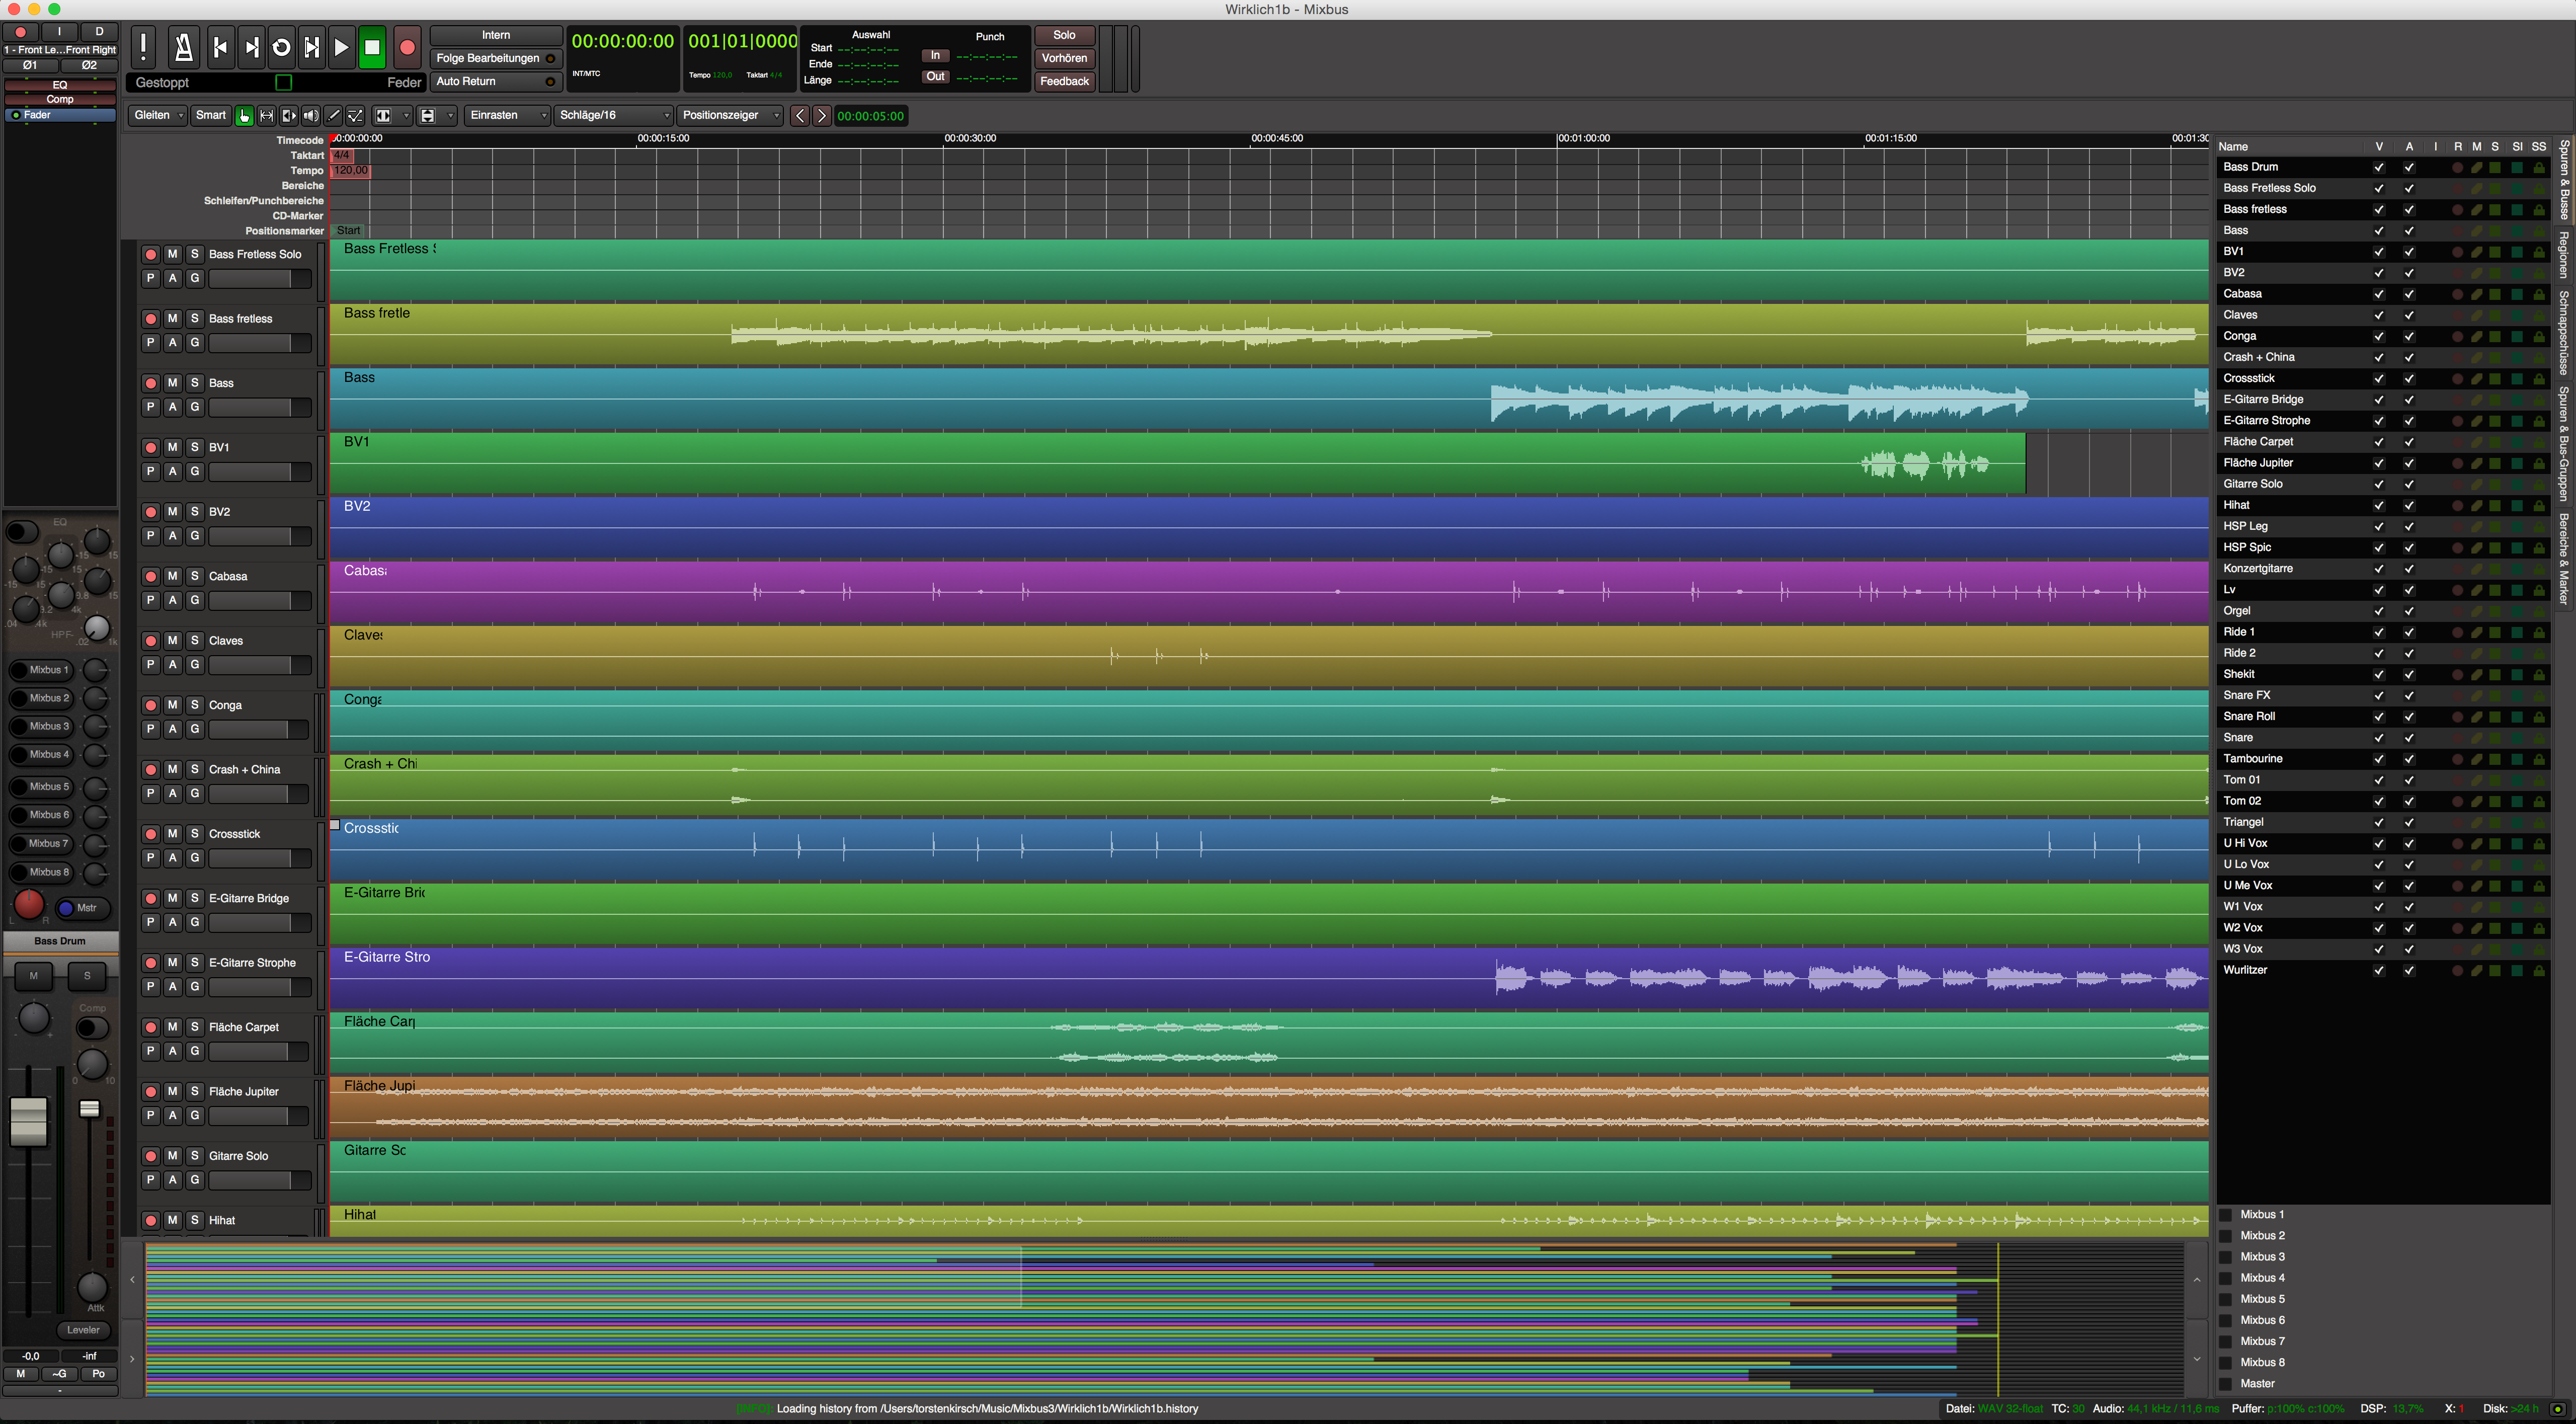Image resolution: width=2576 pixels, height=1424 pixels.
Task: Start playback with the play button
Action: 341,47
